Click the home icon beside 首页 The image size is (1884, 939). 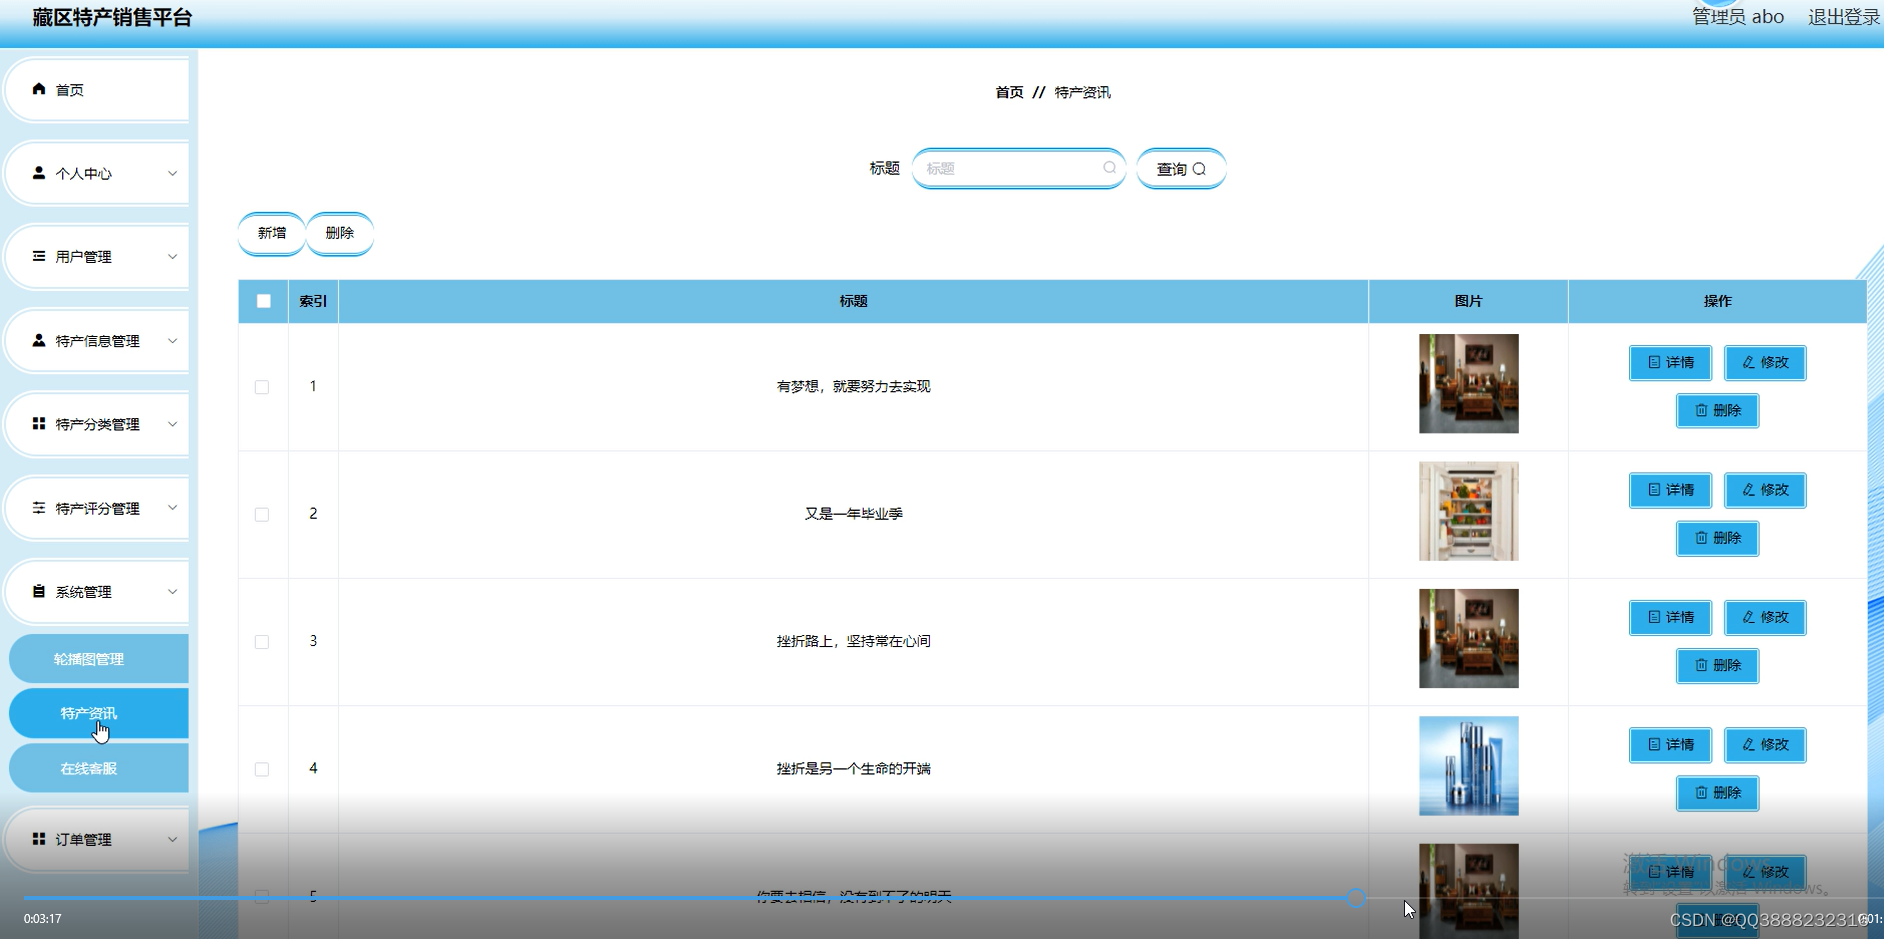[x=39, y=89]
